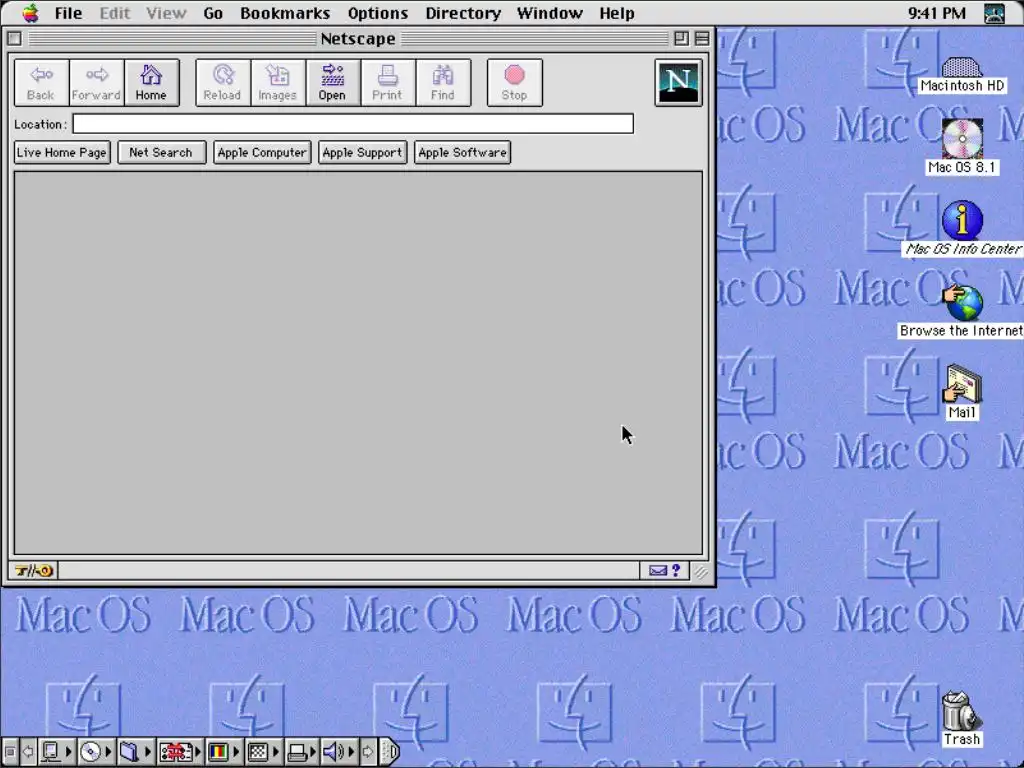The height and width of the screenshot is (768, 1024).
Task: Click the Netscape window zoom box
Action: pyautogui.click(x=681, y=39)
